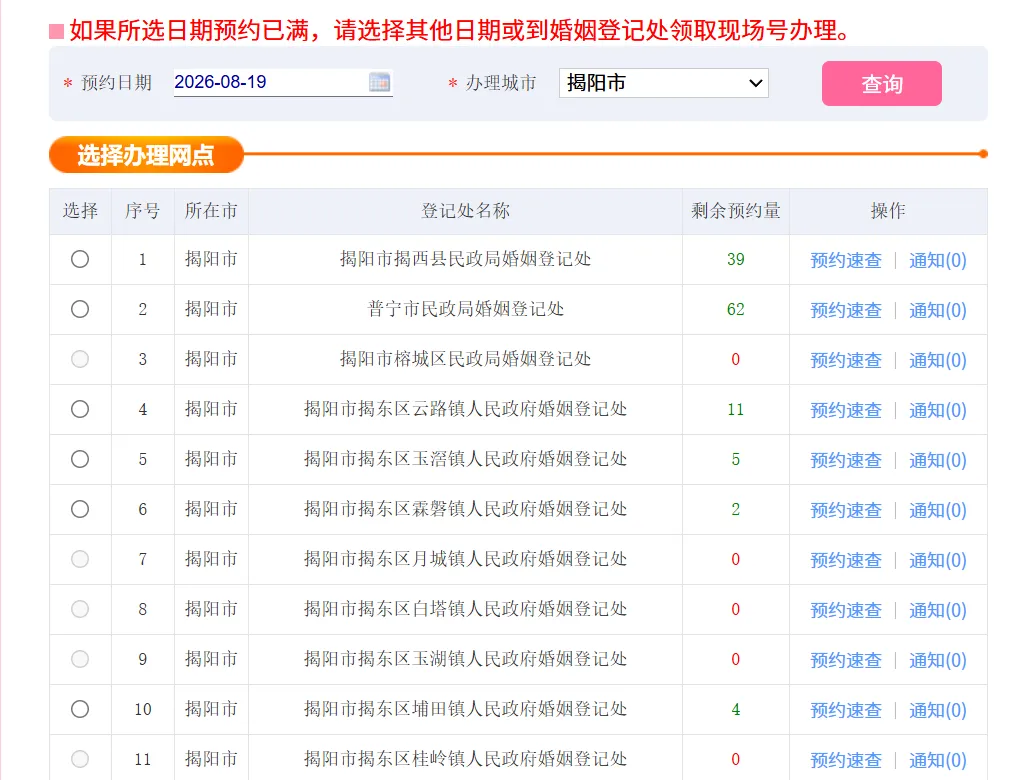The width and height of the screenshot is (1020, 780).
Task: Open 预约速查 for 普宁市民政局 row
Action: [846, 310]
